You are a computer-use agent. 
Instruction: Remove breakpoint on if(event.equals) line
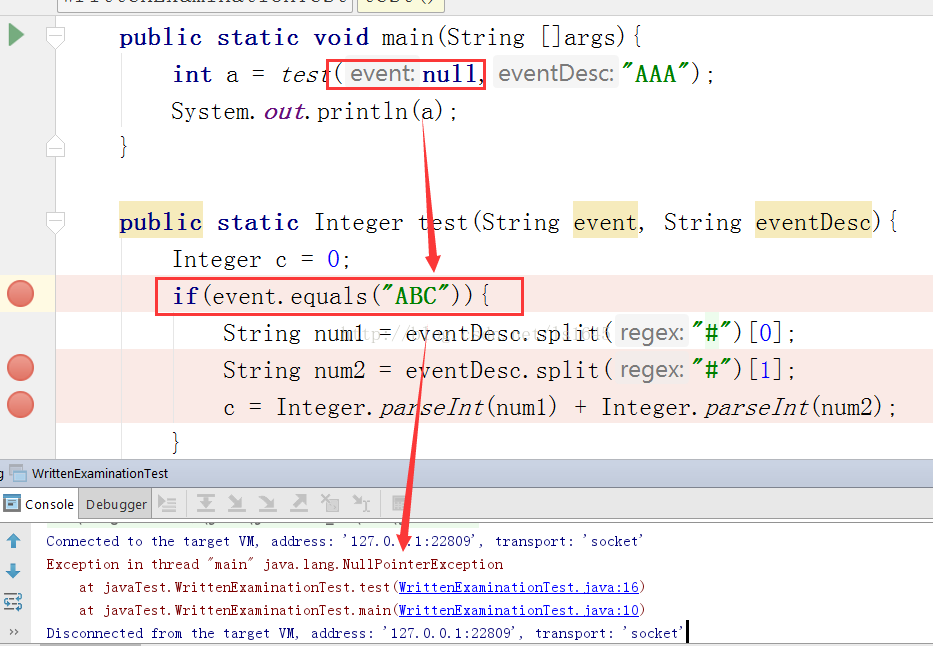pos(20,294)
